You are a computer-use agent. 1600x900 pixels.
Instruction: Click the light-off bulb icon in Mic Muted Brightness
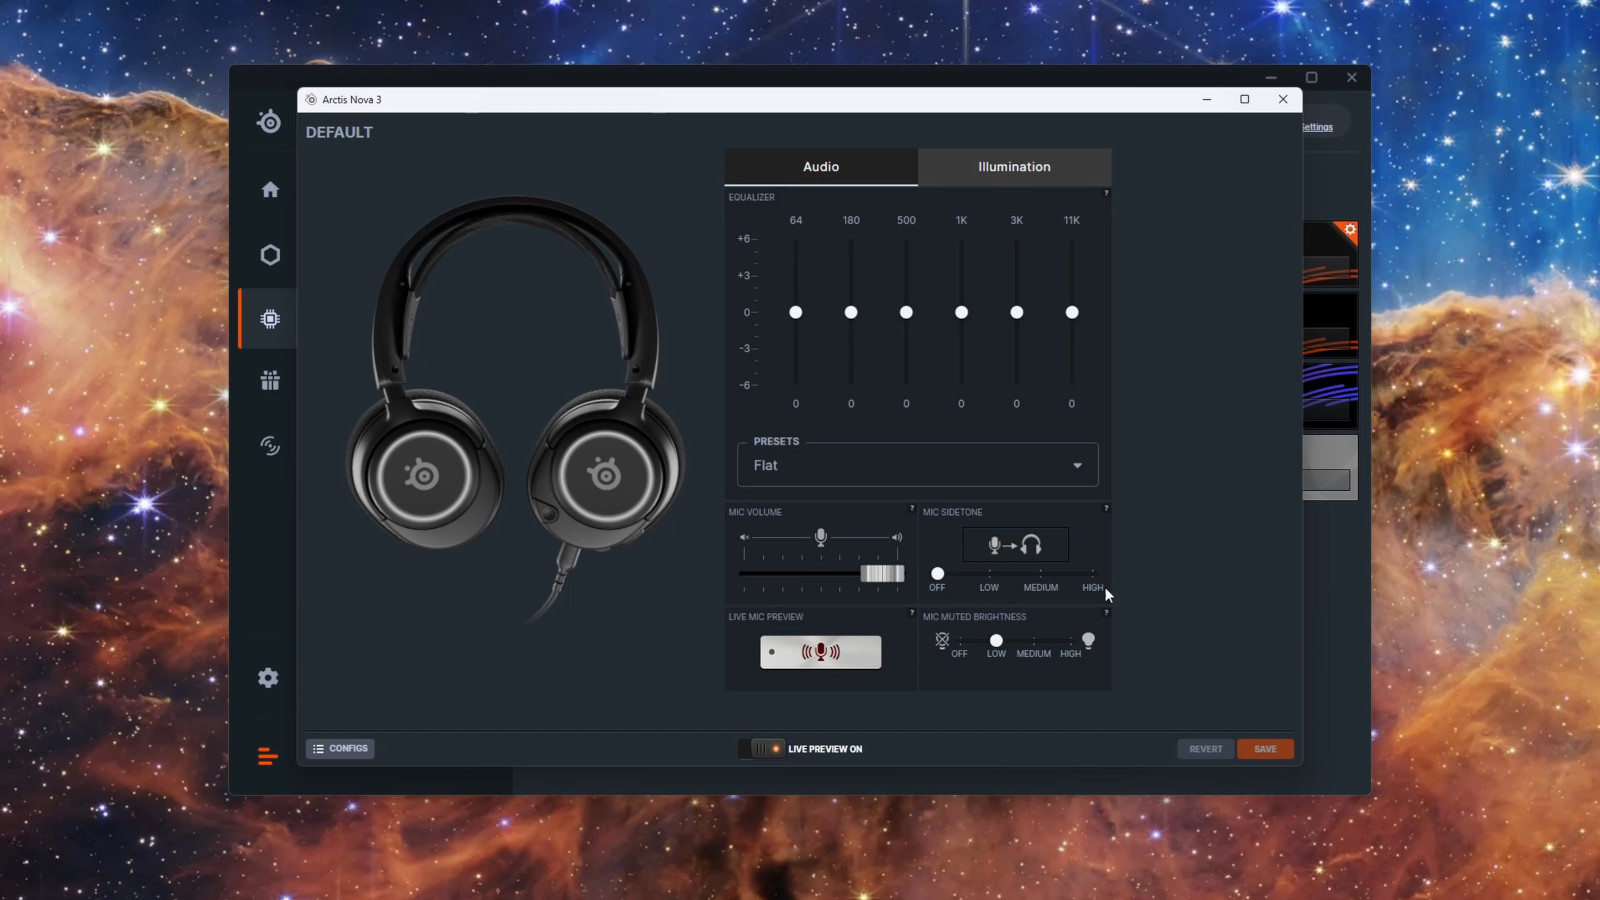pyautogui.click(x=942, y=640)
